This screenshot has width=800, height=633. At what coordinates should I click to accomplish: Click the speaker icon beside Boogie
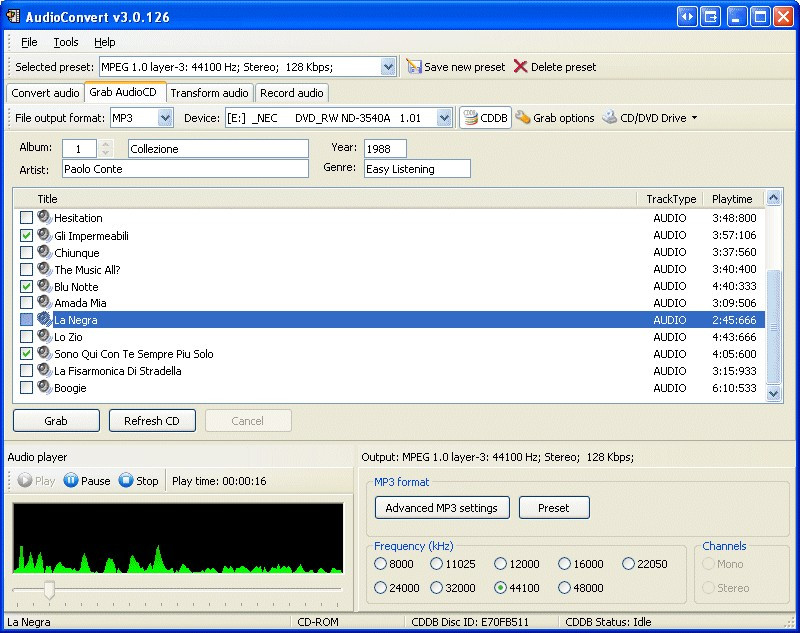44,387
